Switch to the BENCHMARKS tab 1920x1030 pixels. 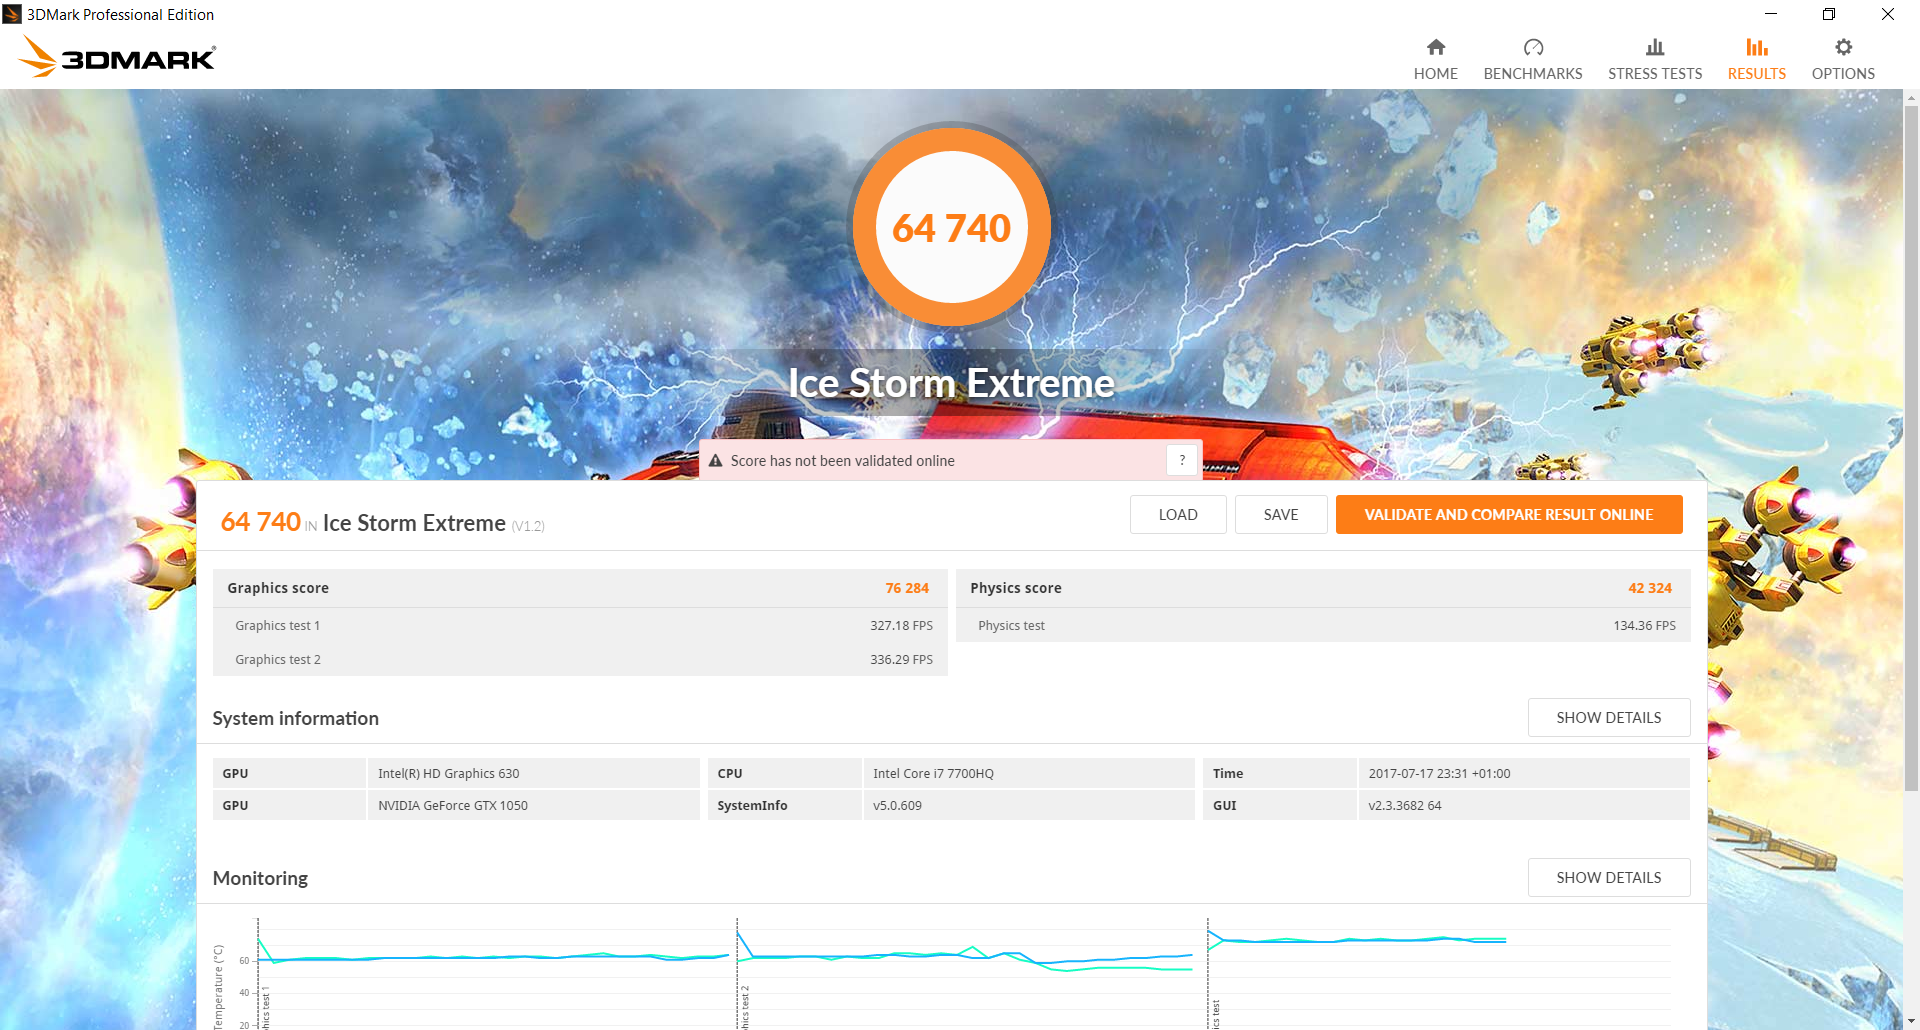(x=1533, y=60)
